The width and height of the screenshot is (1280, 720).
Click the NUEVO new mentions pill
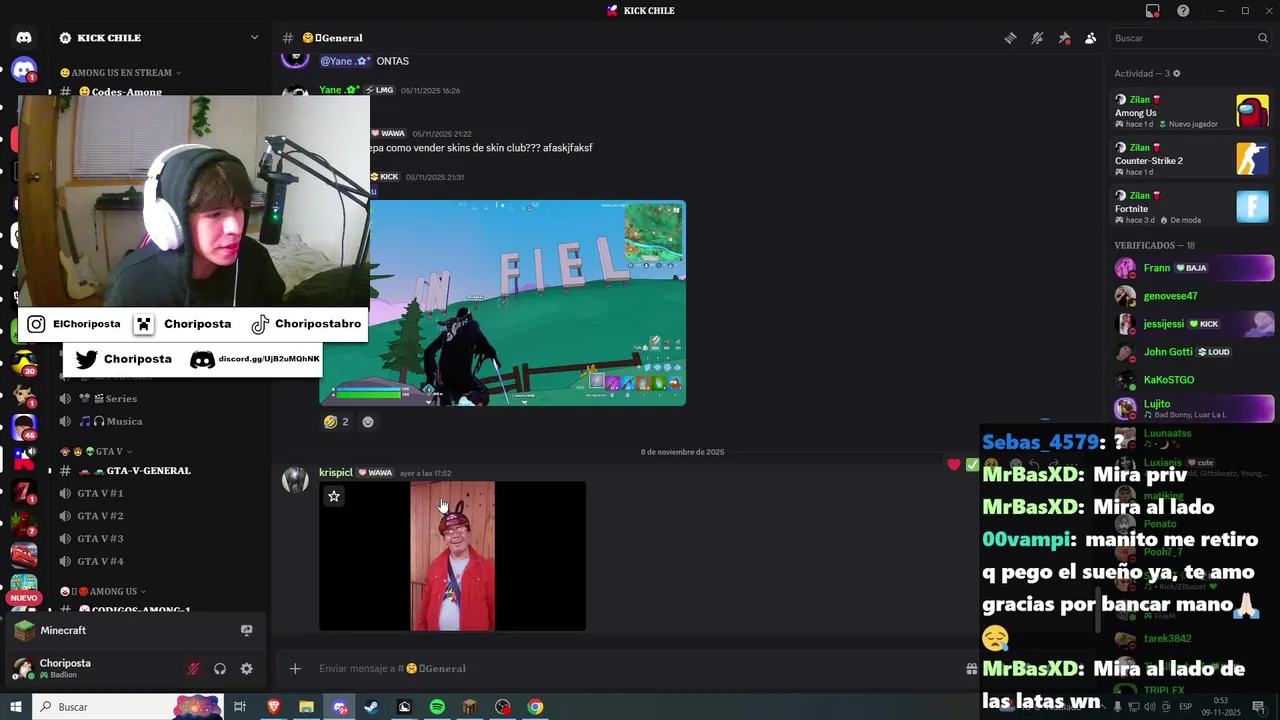tap(24, 598)
